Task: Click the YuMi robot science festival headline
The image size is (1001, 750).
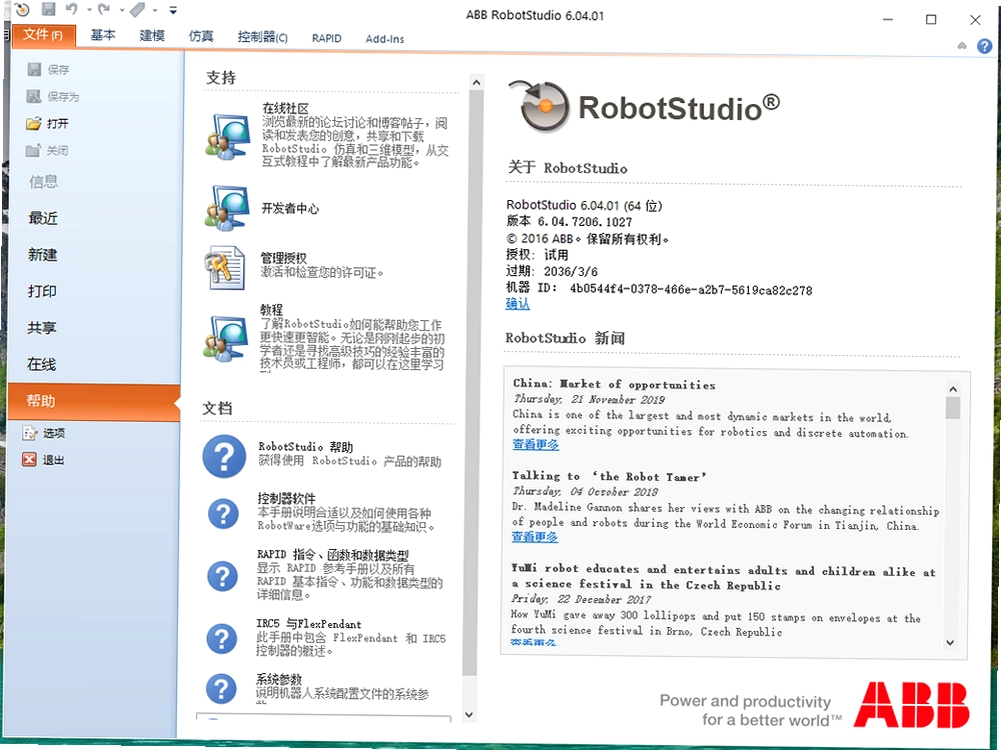Action: (723, 577)
